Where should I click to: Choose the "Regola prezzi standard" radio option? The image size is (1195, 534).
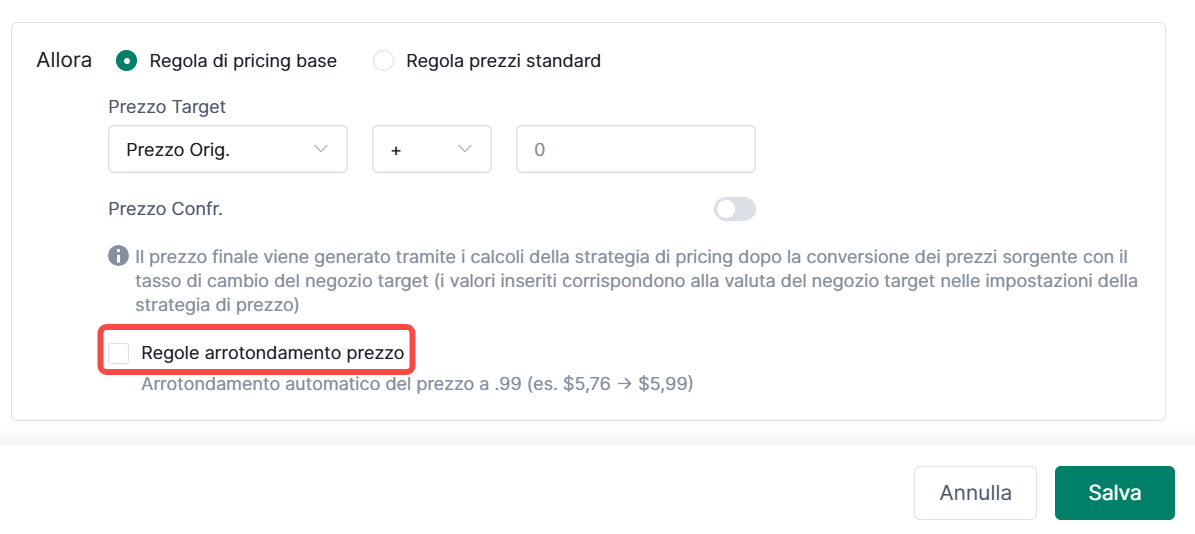(383, 61)
